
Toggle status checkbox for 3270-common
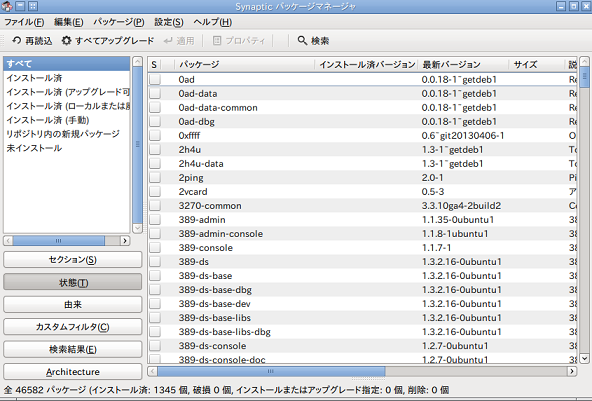(155, 205)
